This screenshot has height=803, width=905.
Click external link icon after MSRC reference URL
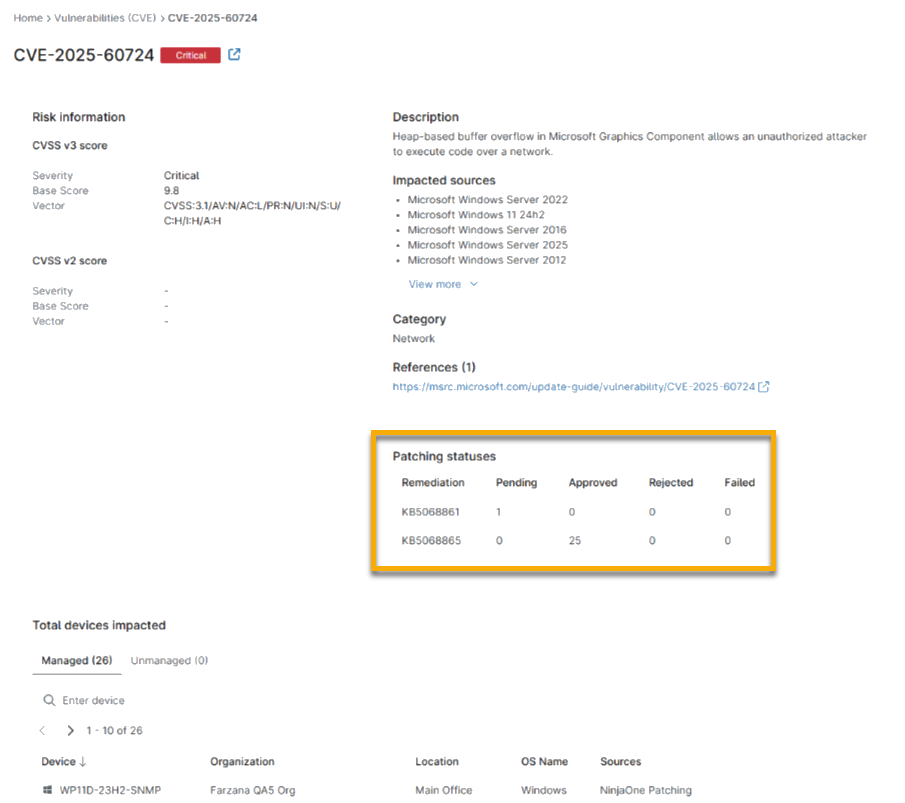point(764,387)
